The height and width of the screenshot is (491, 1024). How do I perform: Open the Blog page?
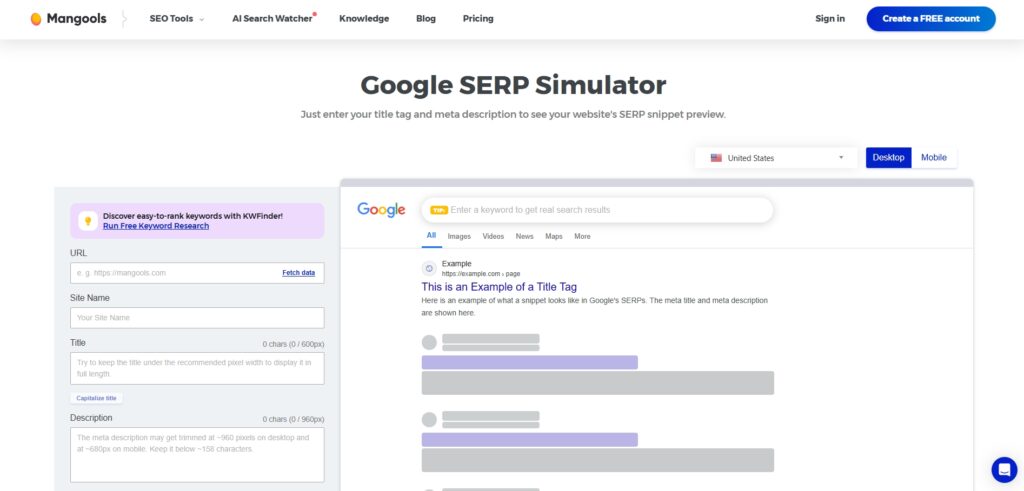(426, 19)
